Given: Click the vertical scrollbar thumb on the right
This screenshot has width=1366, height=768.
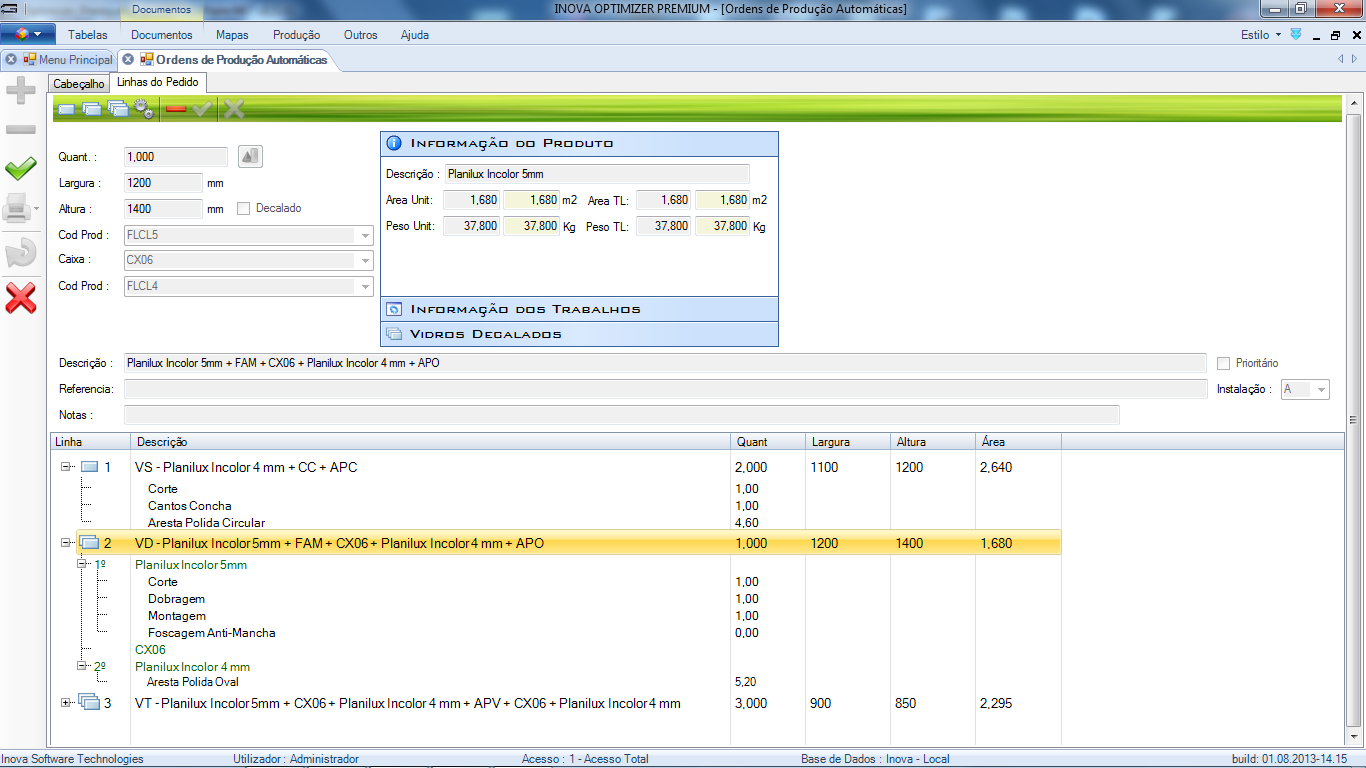Looking at the screenshot, I should pyautogui.click(x=1354, y=418).
